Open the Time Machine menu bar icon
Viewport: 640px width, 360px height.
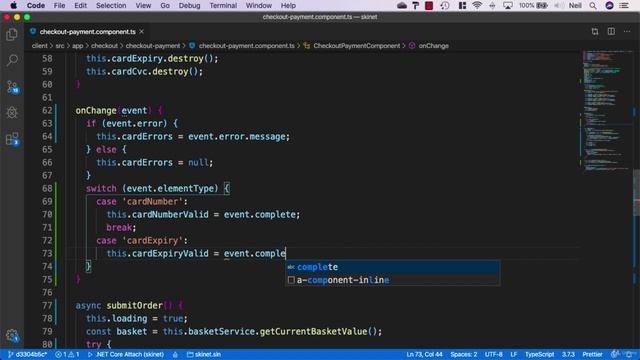[x=445, y=5]
